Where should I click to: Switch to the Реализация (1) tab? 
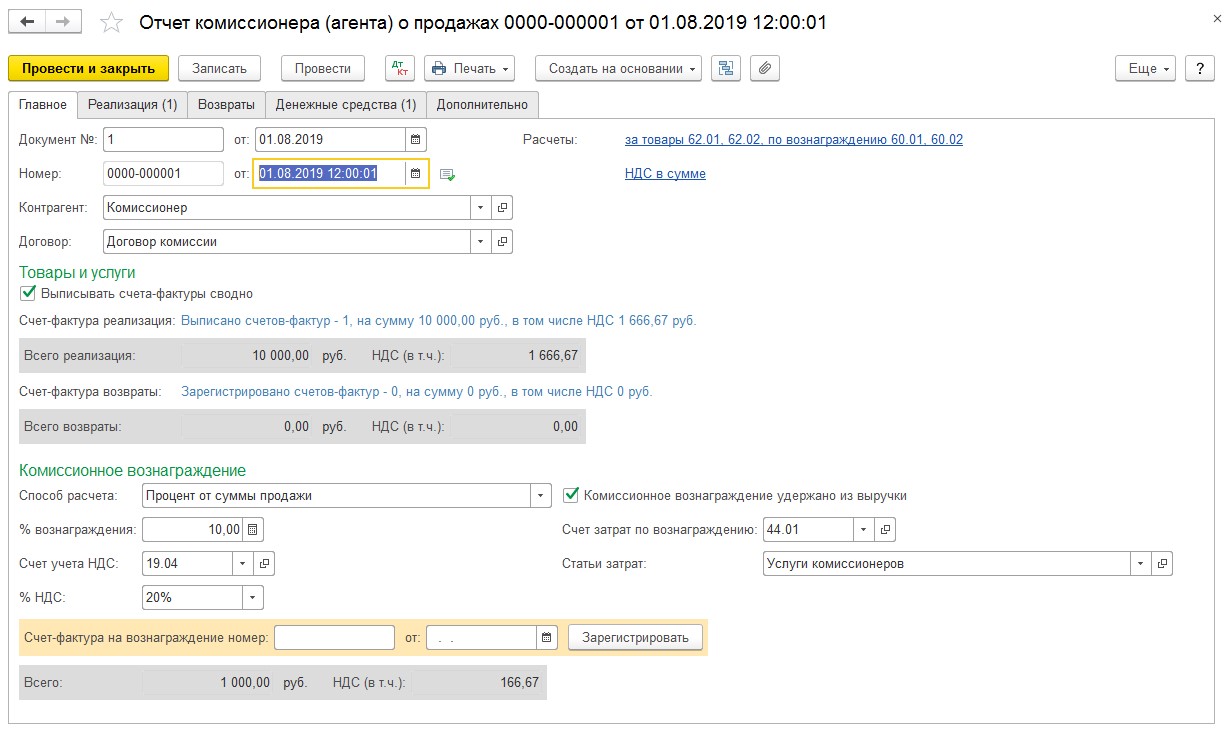pyautogui.click(x=132, y=104)
